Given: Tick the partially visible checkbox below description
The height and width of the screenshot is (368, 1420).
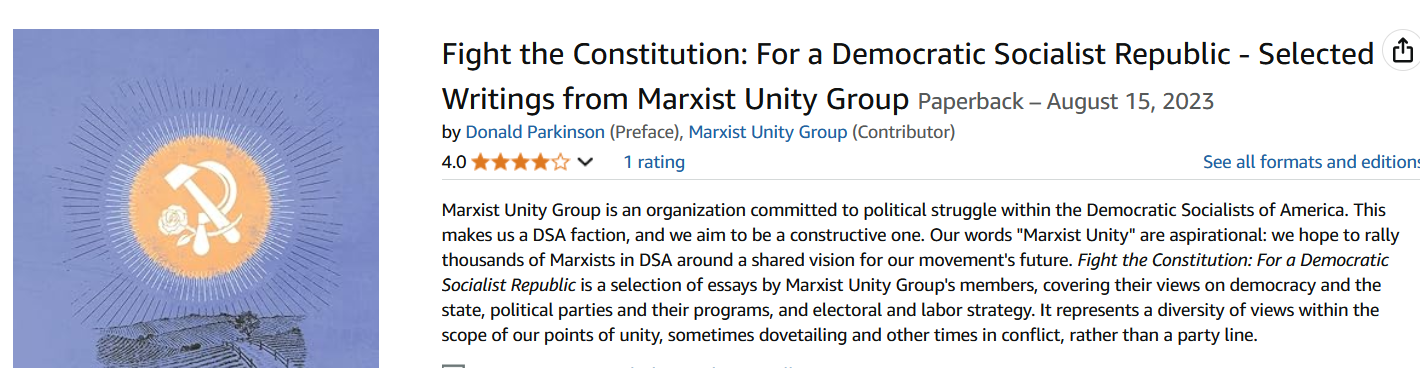Looking at the screenshot, I should [x=454, y=365].
